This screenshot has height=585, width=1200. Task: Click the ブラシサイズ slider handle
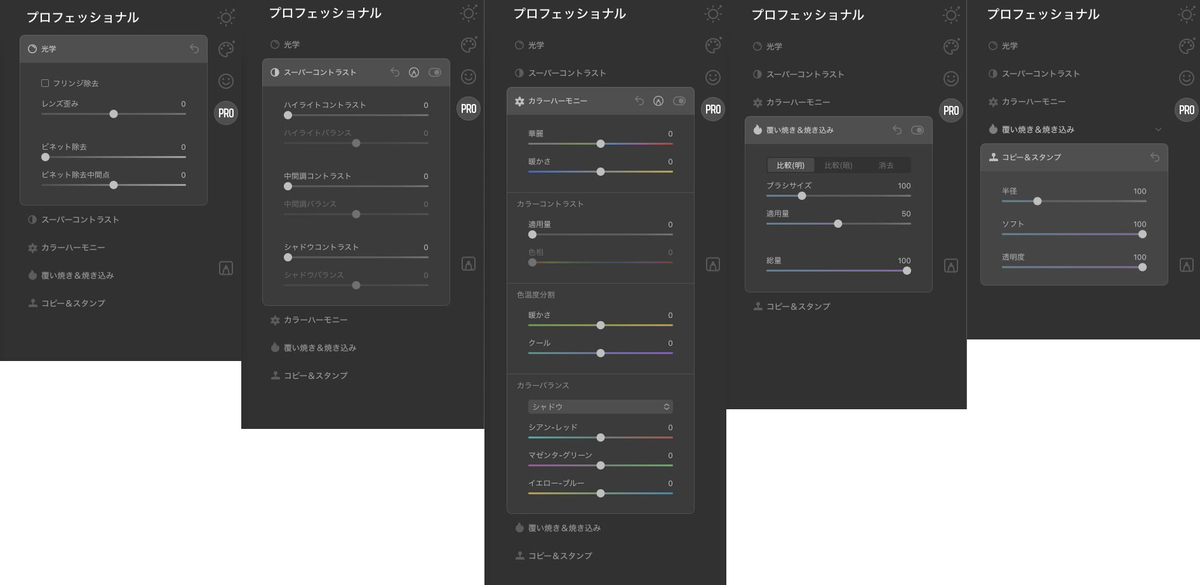click(802, 196)
